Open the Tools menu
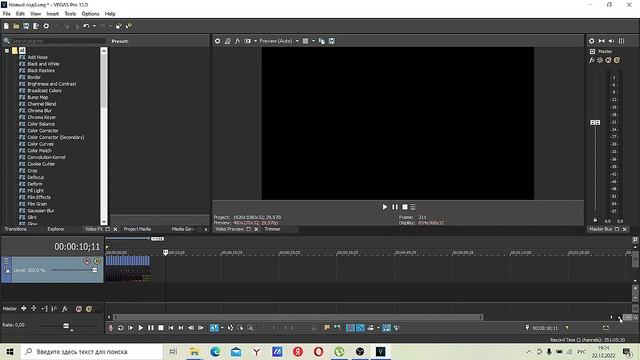Viewport: 640px width, 360px height. point(70,14)
